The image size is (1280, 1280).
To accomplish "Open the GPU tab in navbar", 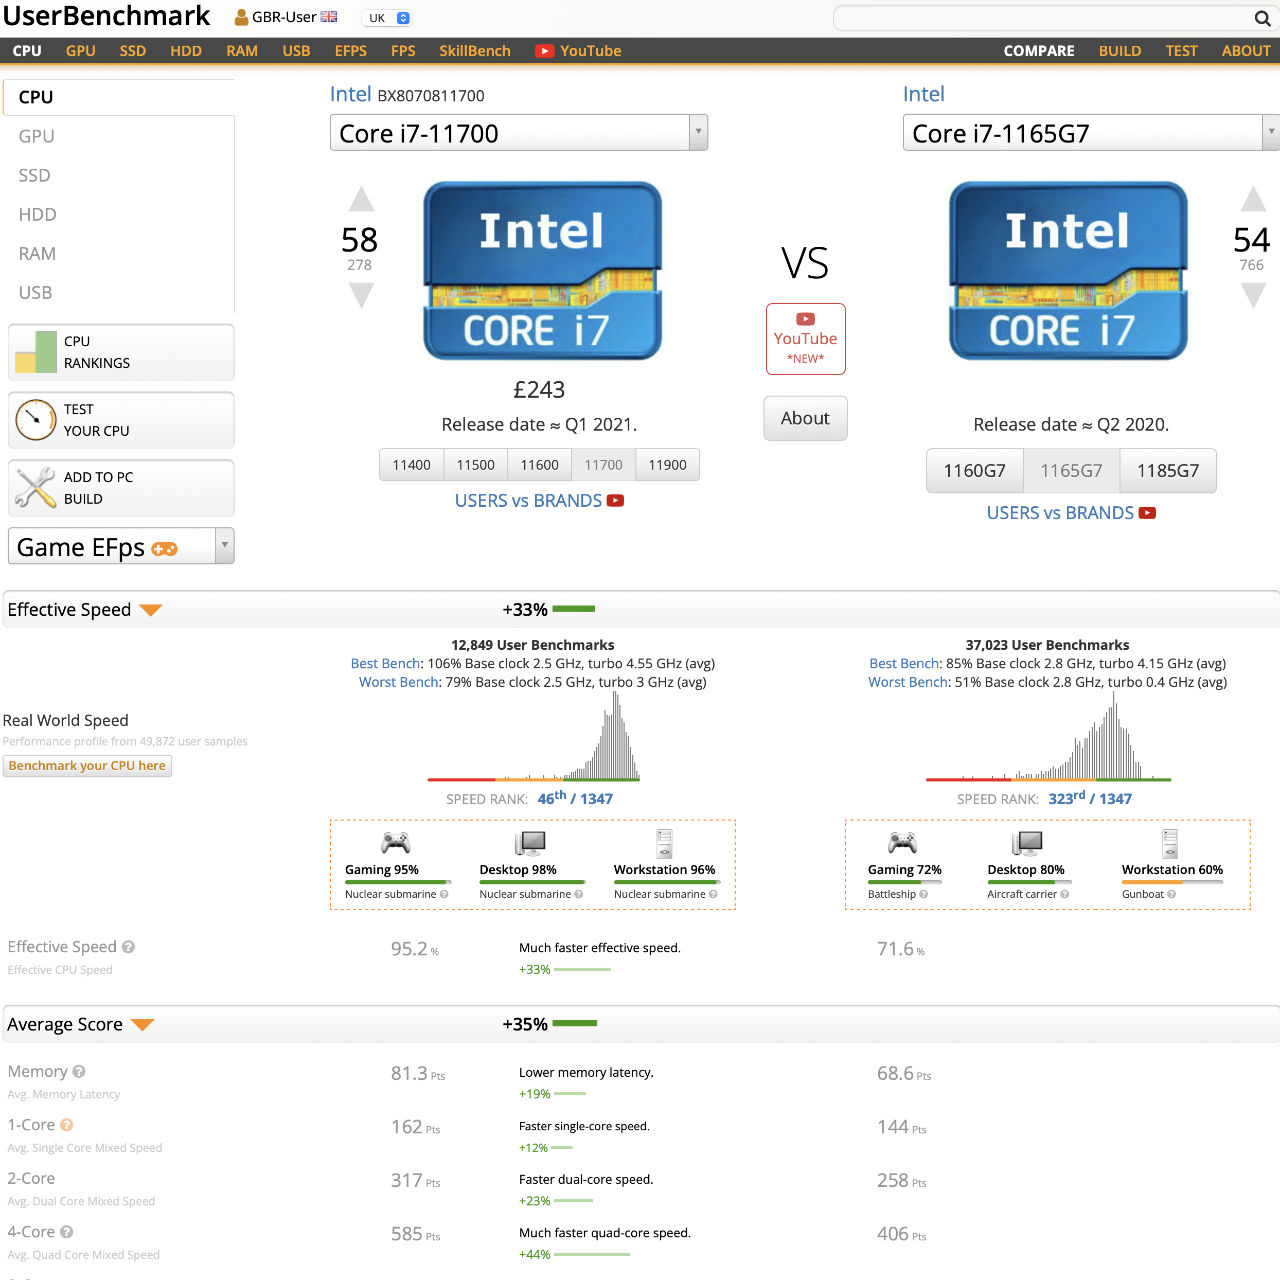I will click(x=81, y=51).
